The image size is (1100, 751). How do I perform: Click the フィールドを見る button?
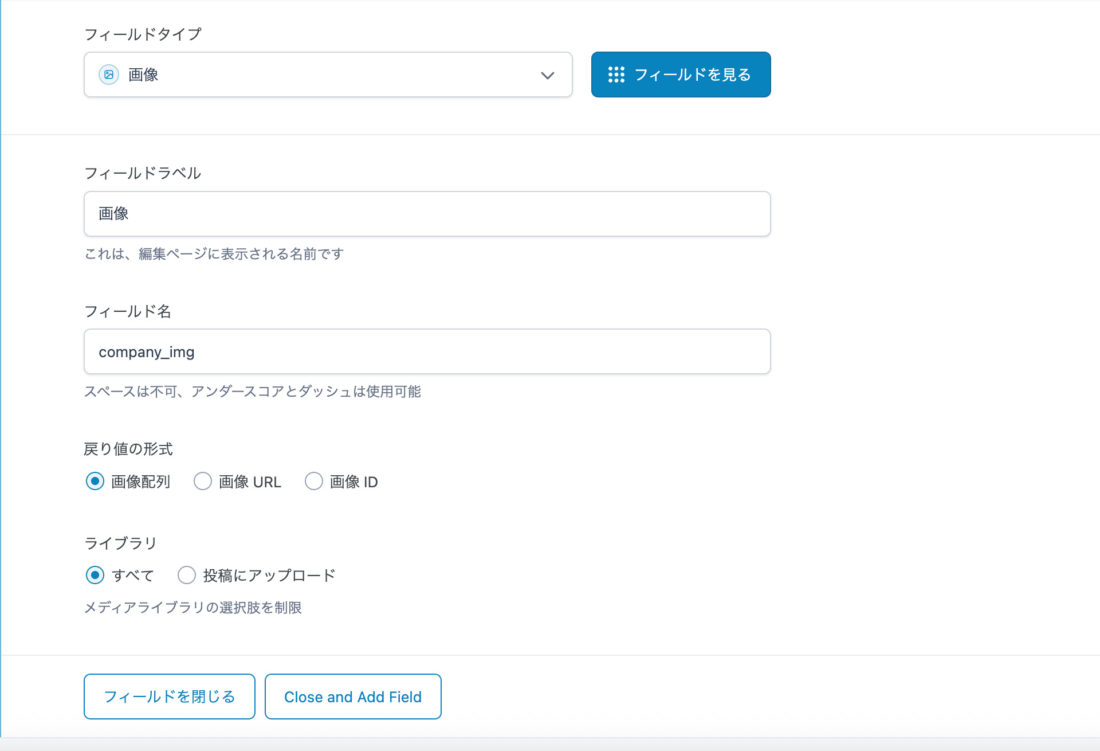pyautogui.click(x=681, y=74)
